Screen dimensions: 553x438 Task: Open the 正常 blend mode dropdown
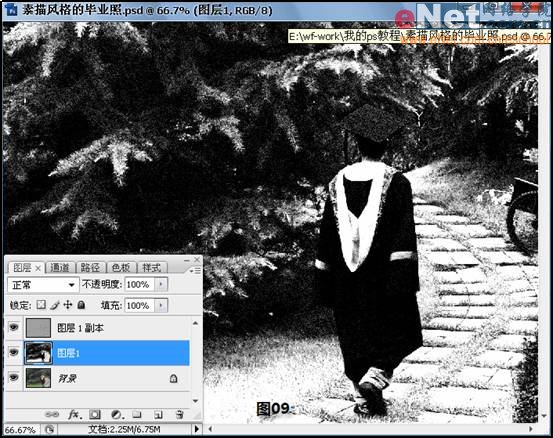[x=43, y=285]
